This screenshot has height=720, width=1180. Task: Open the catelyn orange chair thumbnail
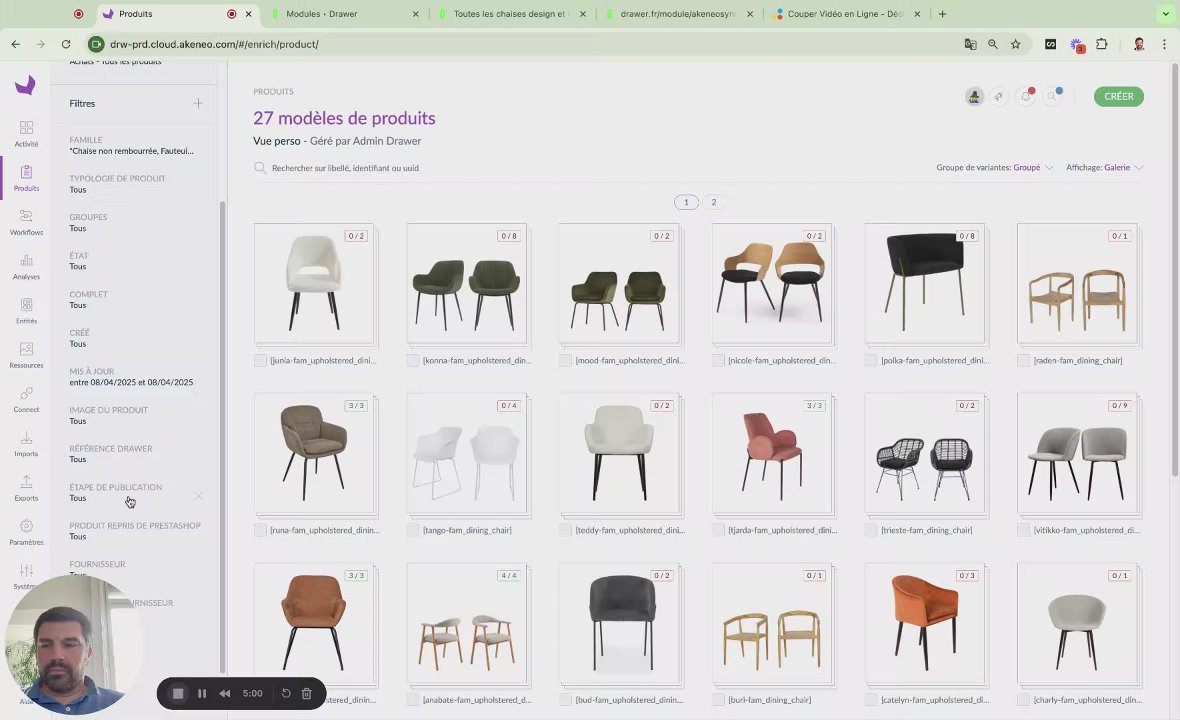(925, 623)
